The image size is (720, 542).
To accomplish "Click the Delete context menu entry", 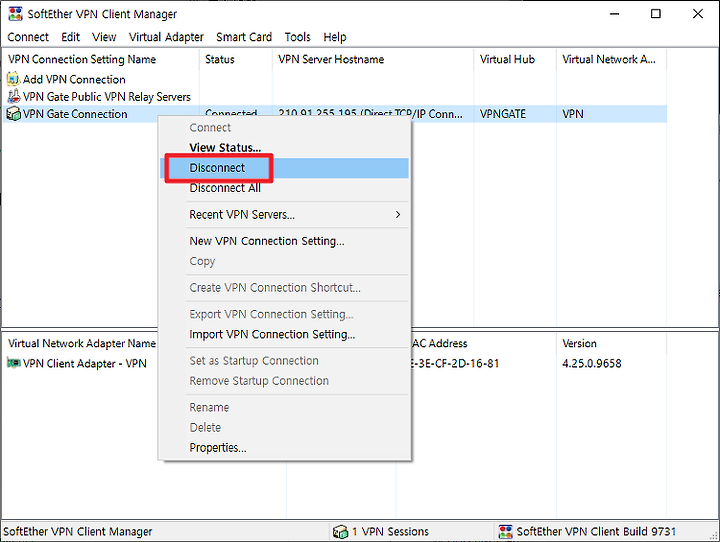I will tap(284, 428).
